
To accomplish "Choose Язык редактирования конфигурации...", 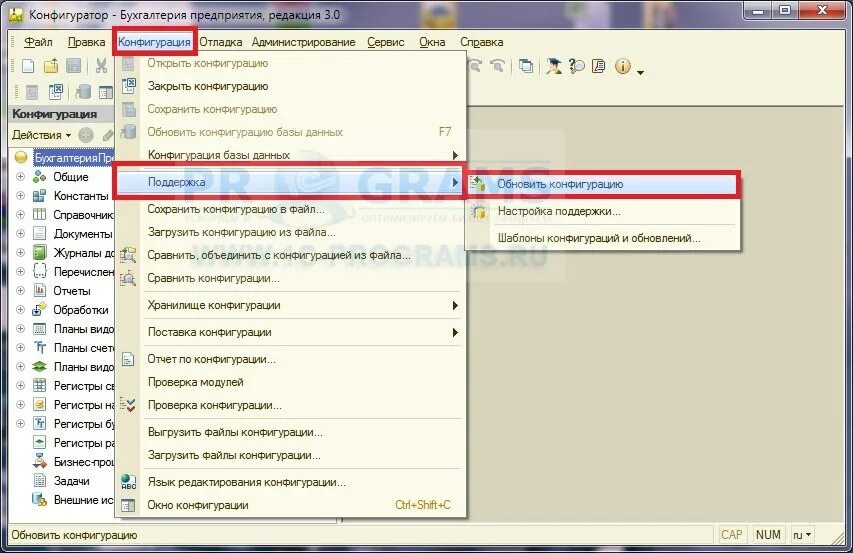I will point(291,482).
